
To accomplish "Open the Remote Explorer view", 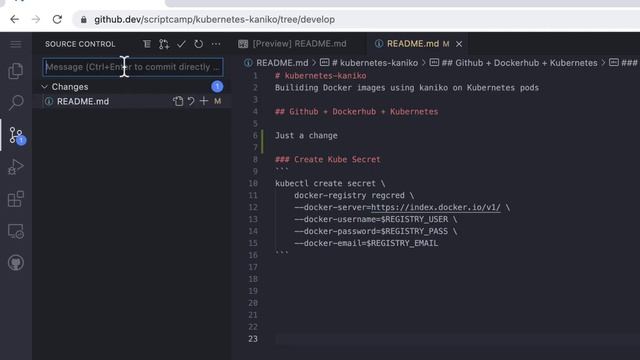I will point(16,231).
